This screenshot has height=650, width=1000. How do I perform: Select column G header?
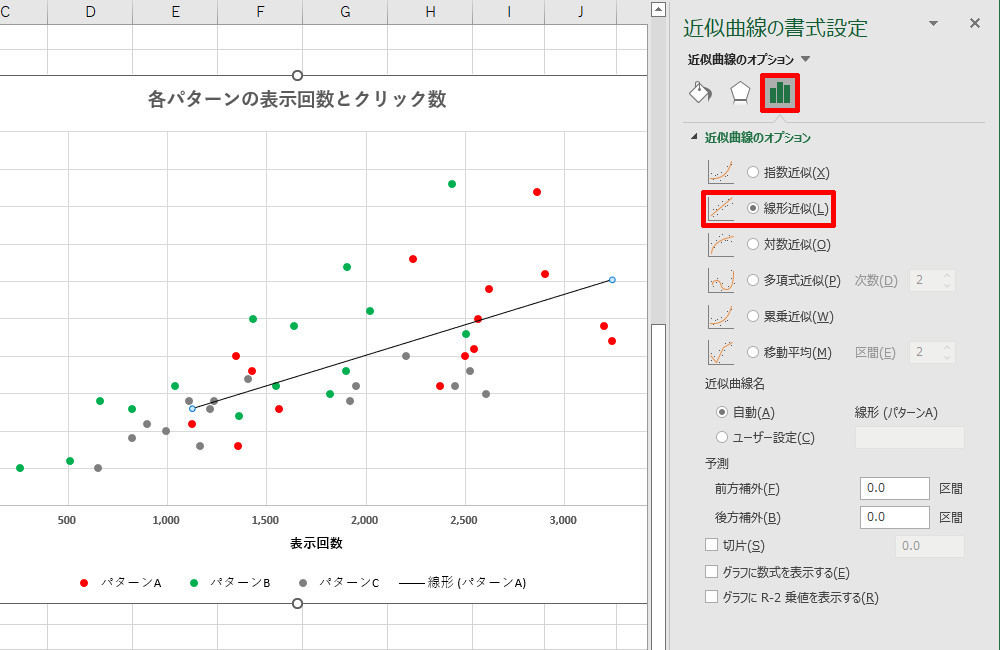[x=345, y=11]
